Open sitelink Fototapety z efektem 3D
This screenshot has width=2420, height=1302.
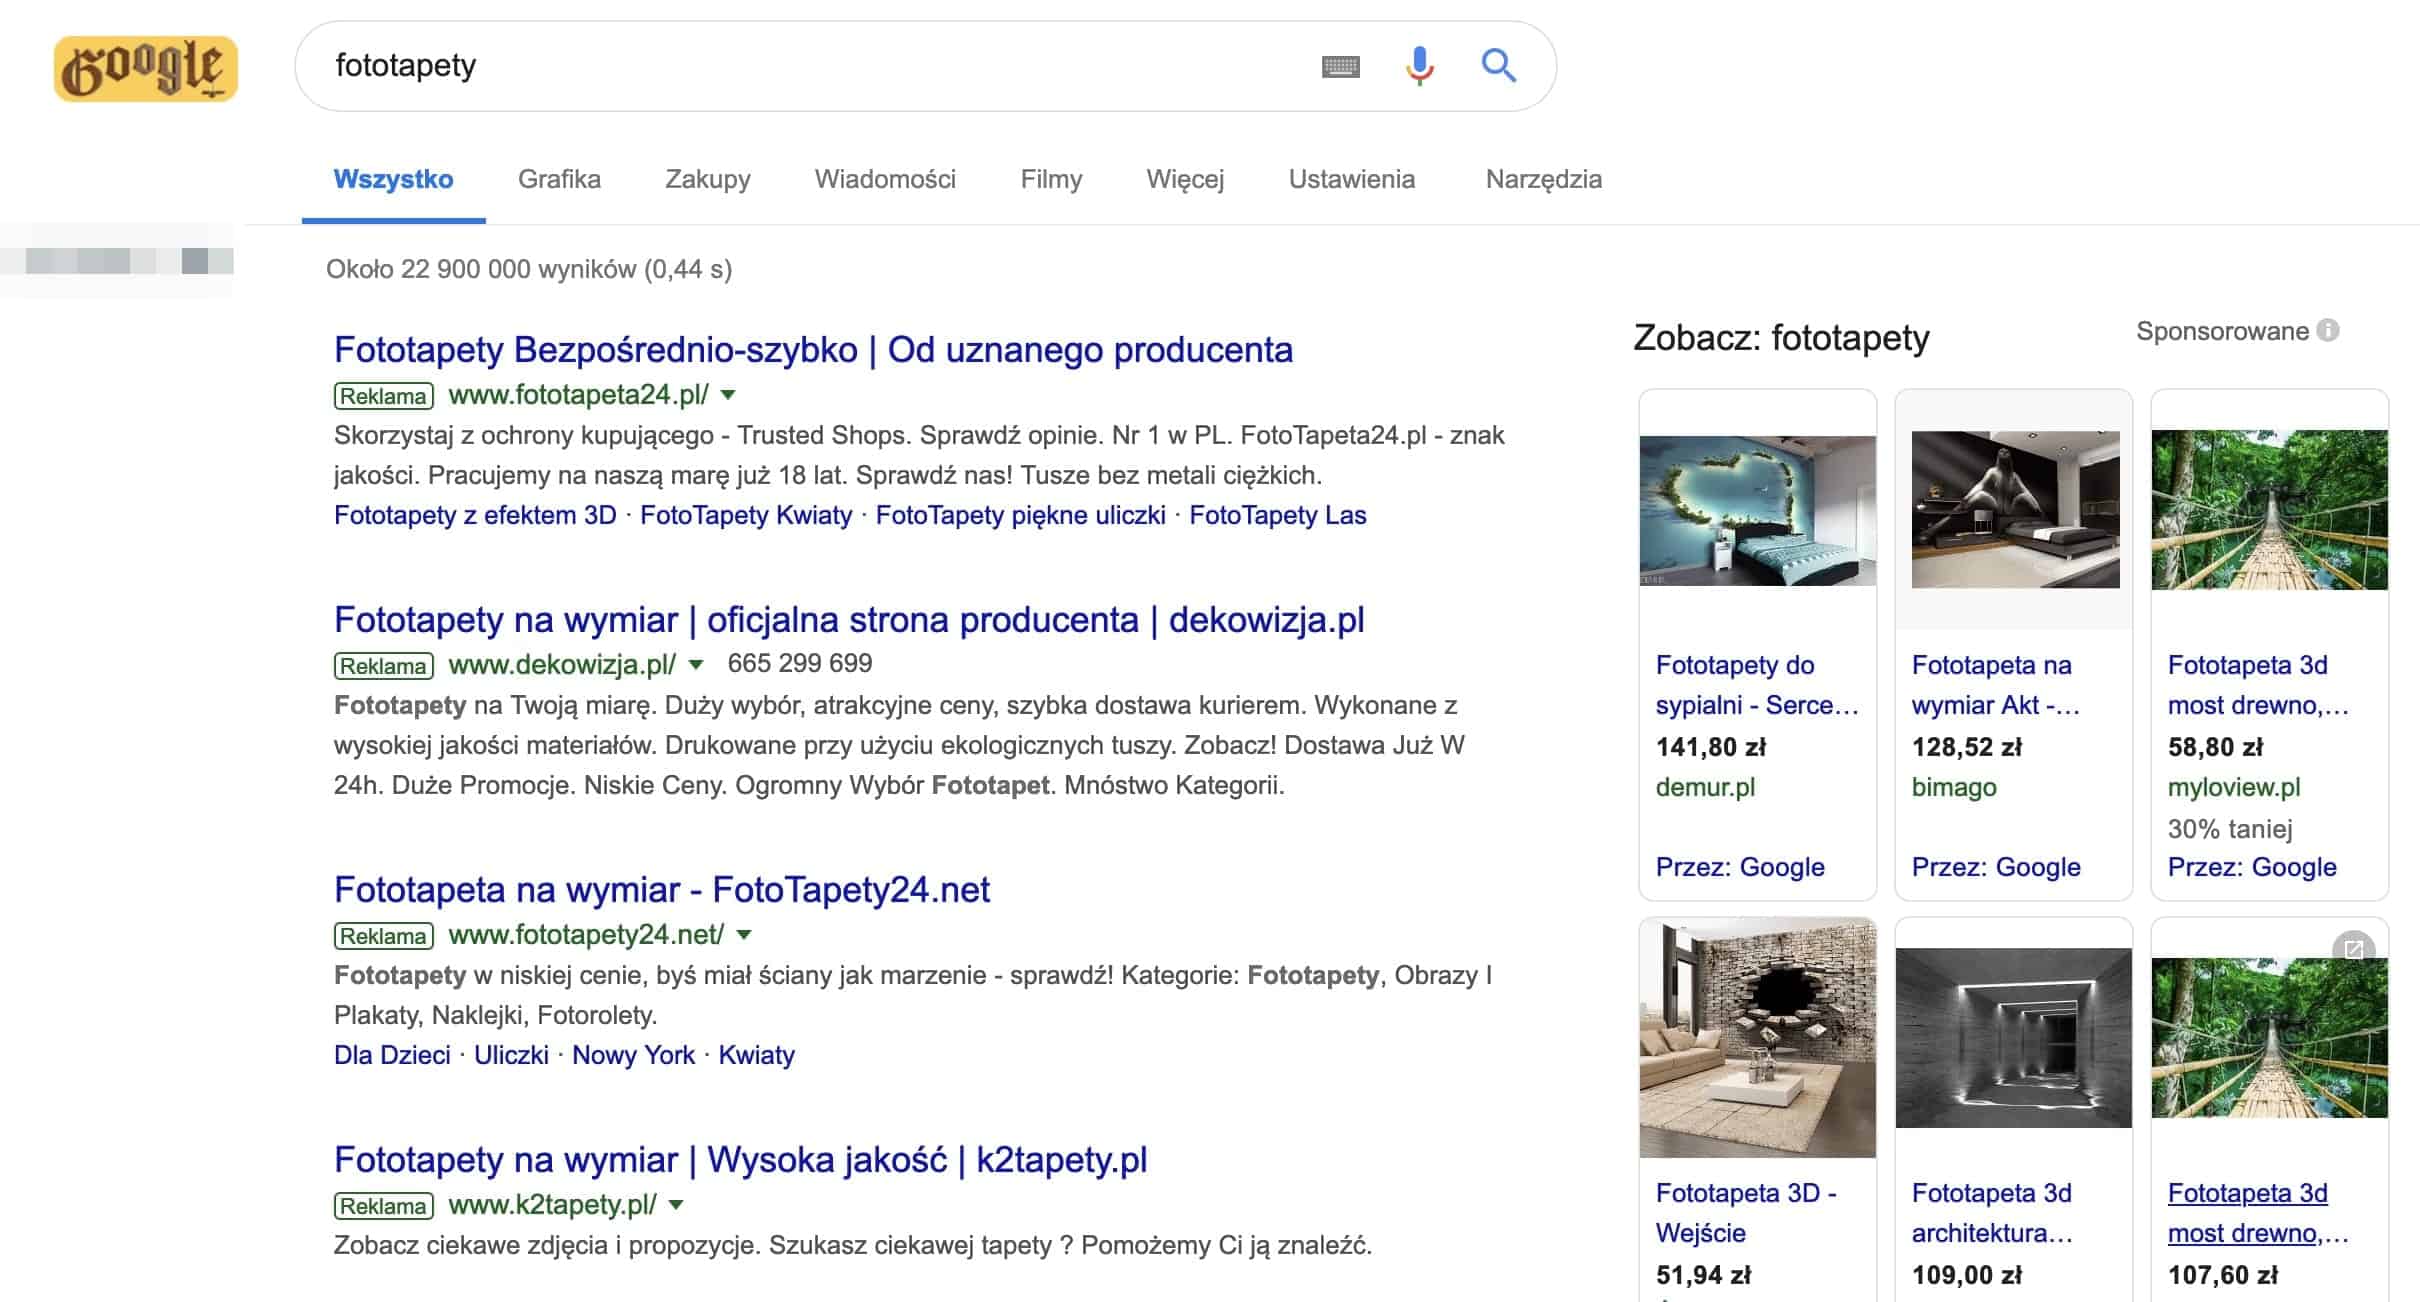coord(475,515)
